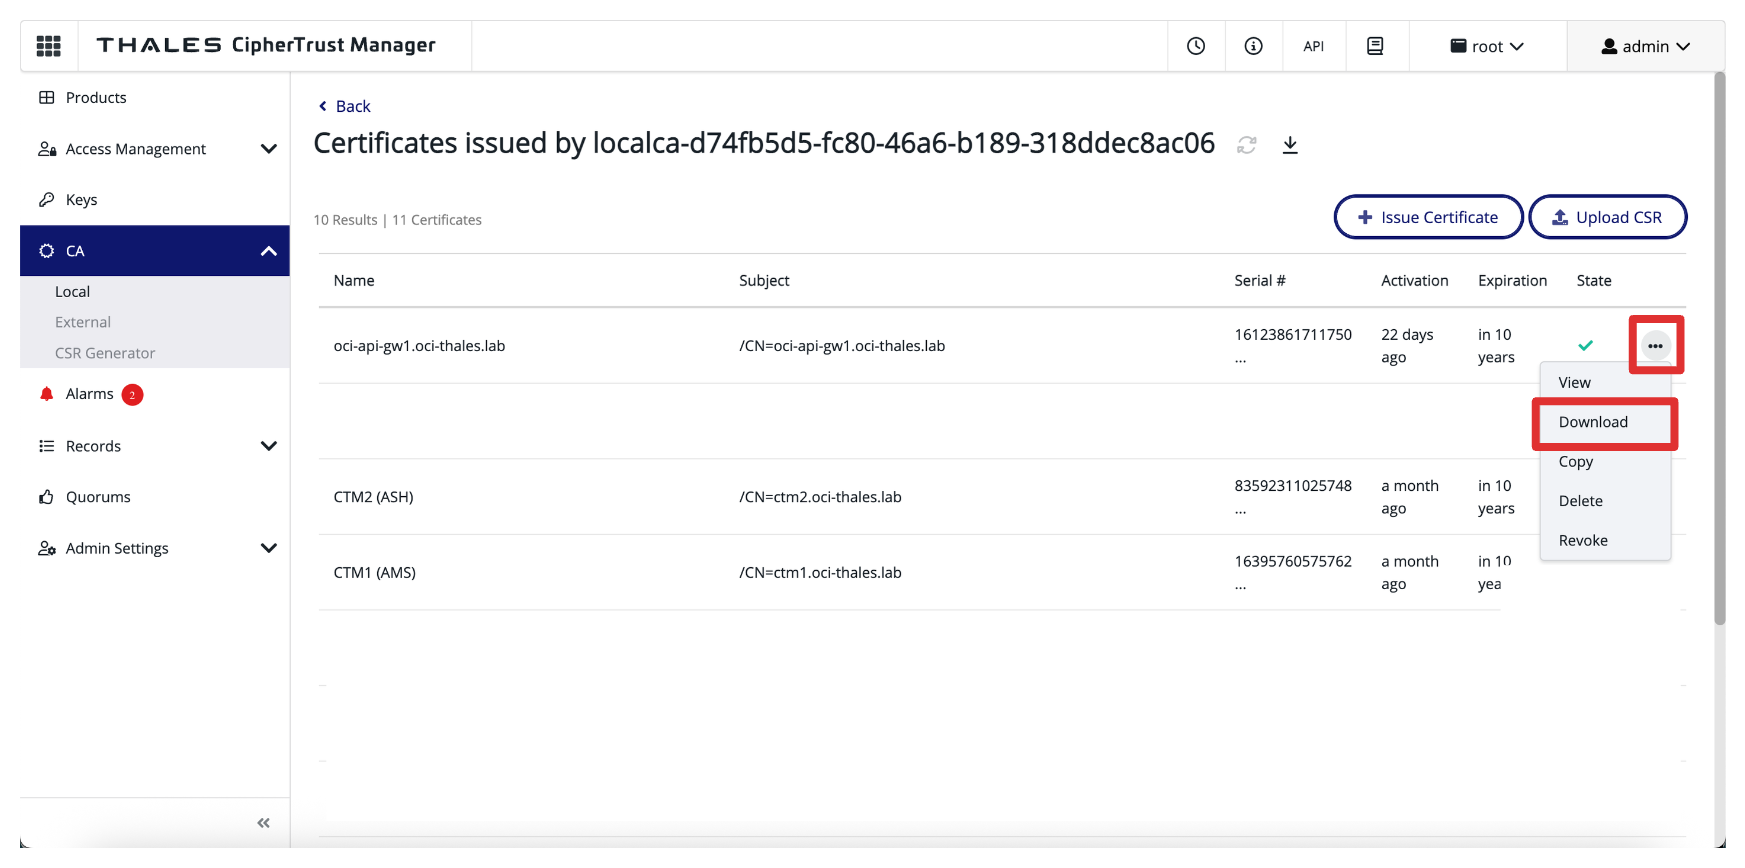Viewport: 1745px width, 868px height.
Task: Collapse the CA sidebar section
Action: click(x=268, y=251)
